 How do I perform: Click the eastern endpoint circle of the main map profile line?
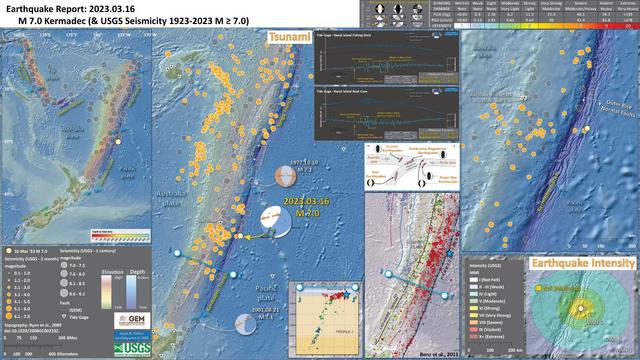[x=233, y=275]
